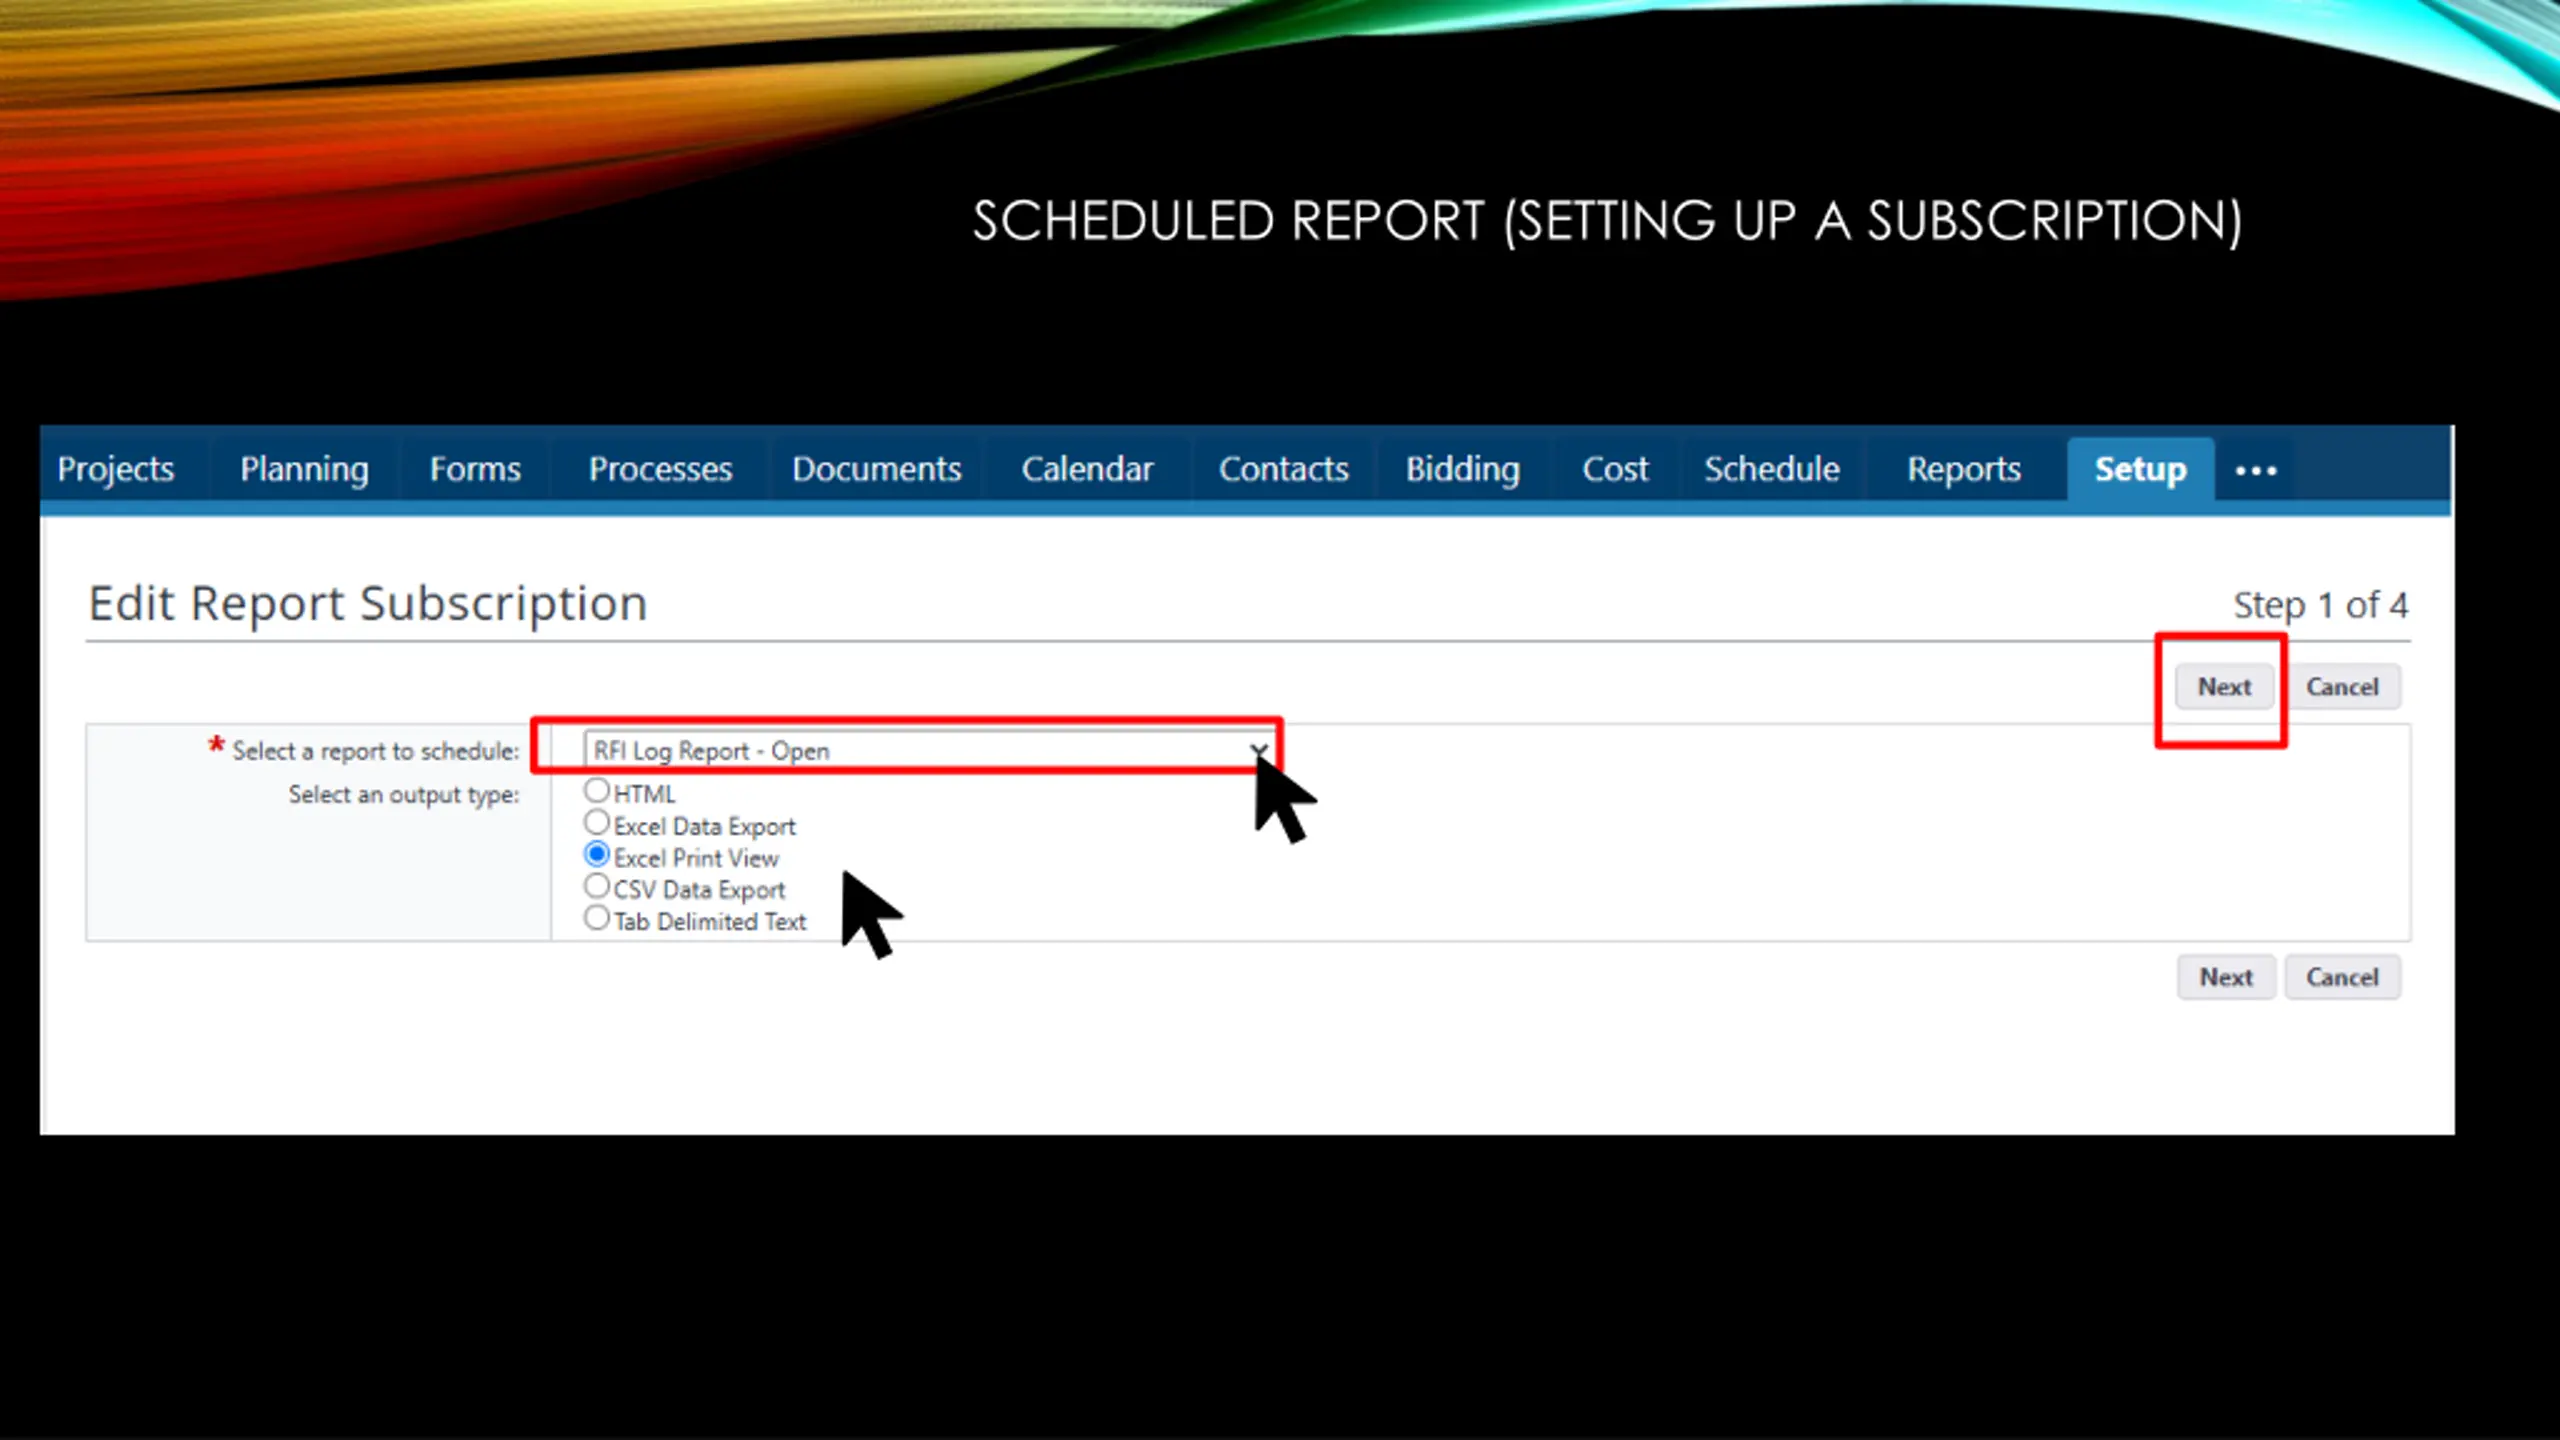Open the Processes tab
This screenshot has height=1440, width=2560.
(660, 470)
